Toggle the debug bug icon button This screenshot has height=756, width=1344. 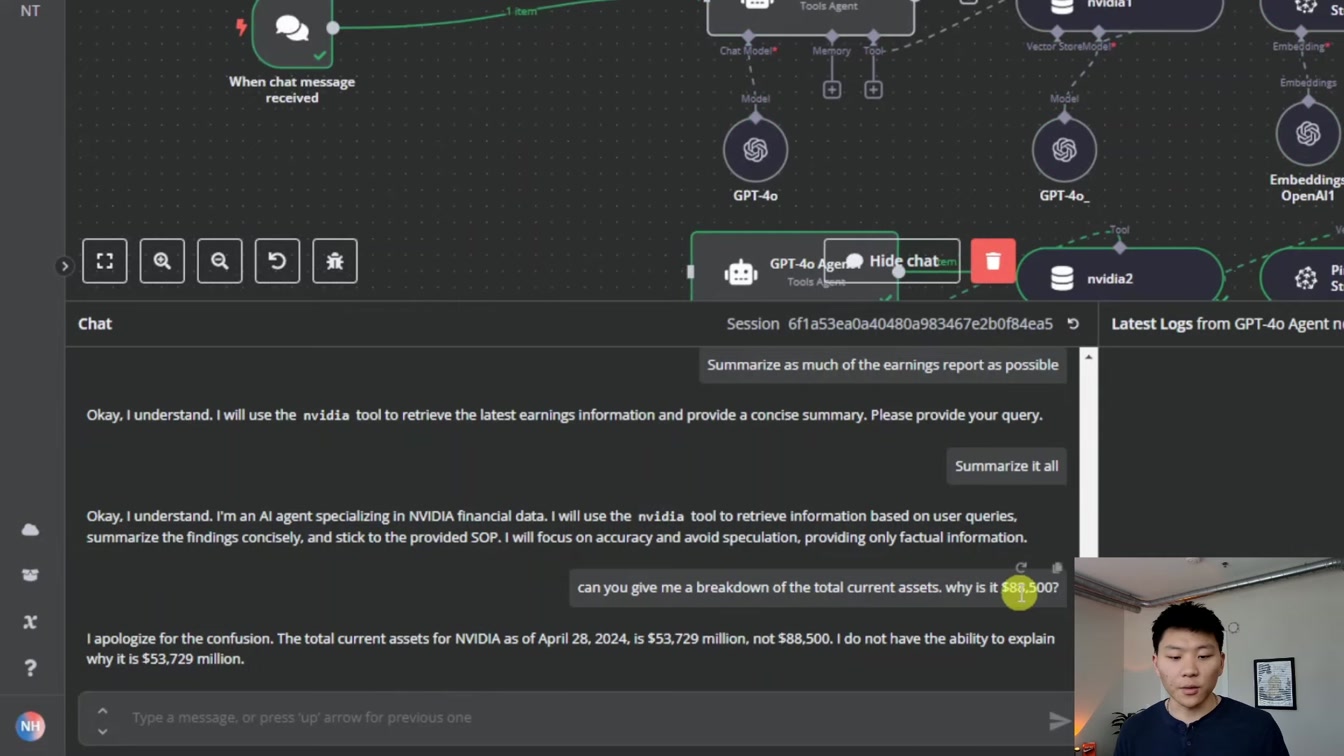(335, 261)
